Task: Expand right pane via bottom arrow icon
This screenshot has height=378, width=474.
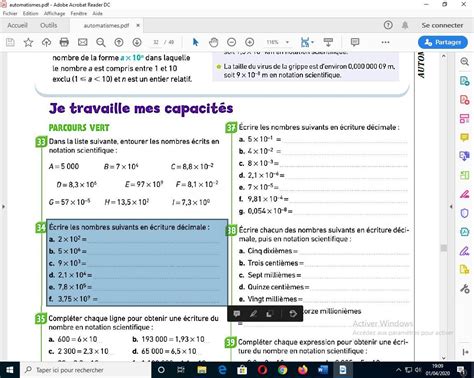Action: pos(465,352)
